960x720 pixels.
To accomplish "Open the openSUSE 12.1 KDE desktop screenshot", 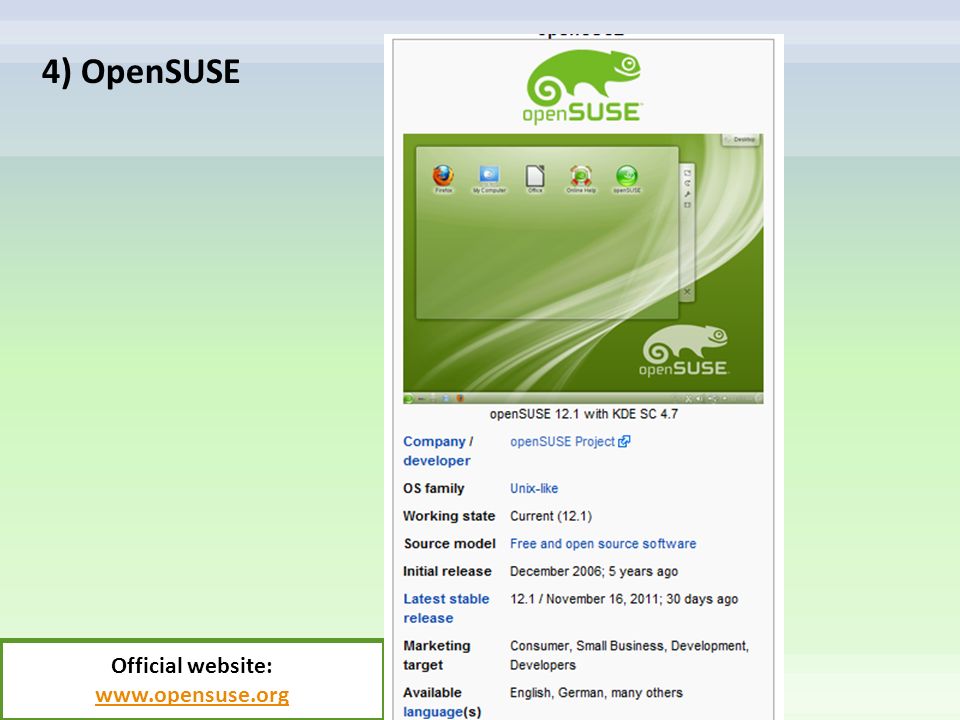I will coord(583,268).
